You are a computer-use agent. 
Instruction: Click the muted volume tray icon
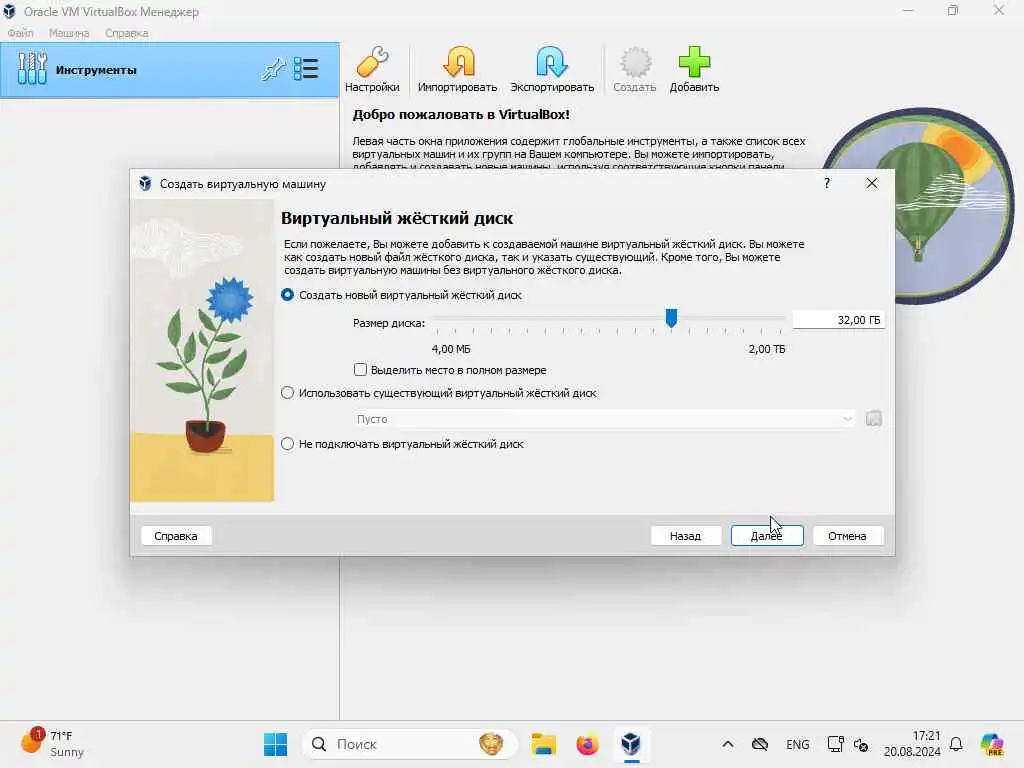pyautogui.click(x=861, y=744)
